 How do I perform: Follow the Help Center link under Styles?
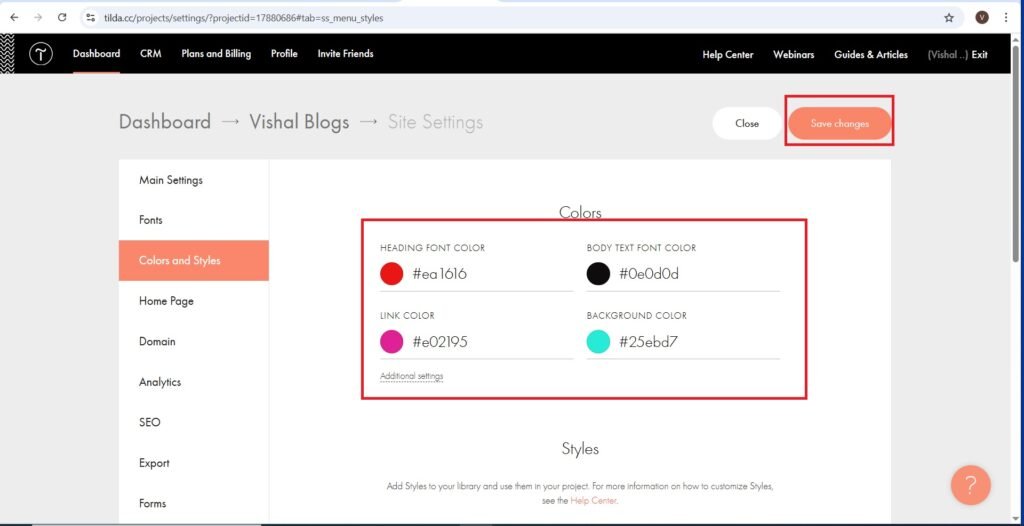(593, 500)
